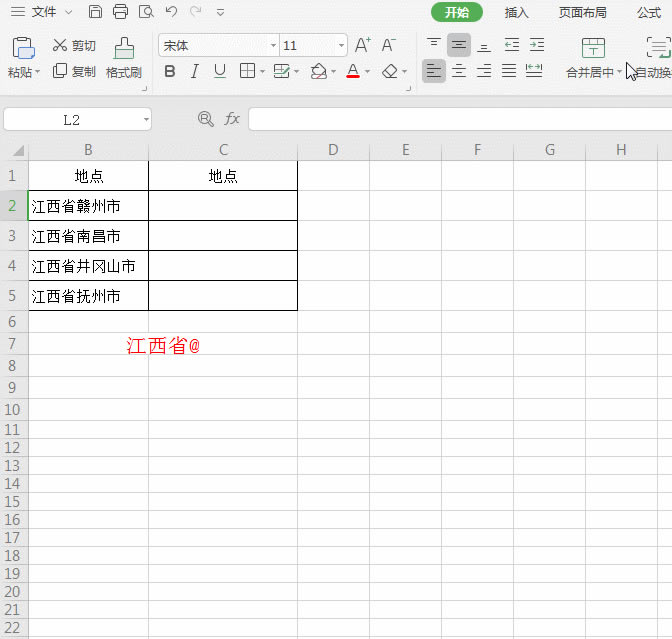Select column D header
Viewport: 672px width, 639px height.
pos(333,150)
